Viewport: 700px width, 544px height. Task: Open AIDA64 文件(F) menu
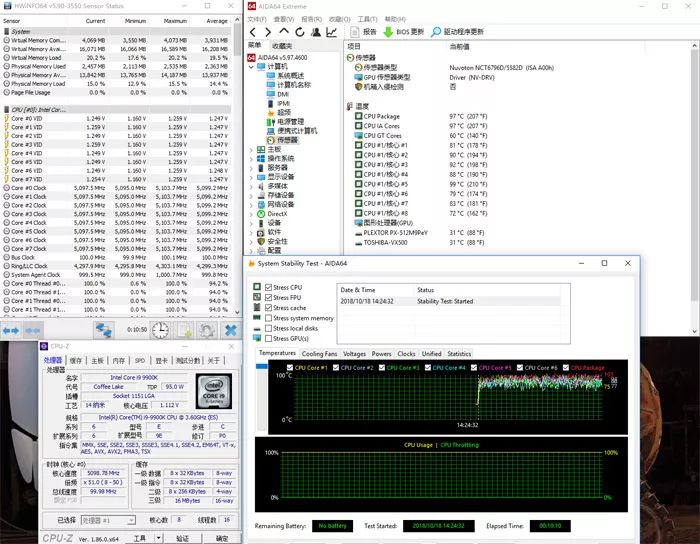click(x=257, y=19)
